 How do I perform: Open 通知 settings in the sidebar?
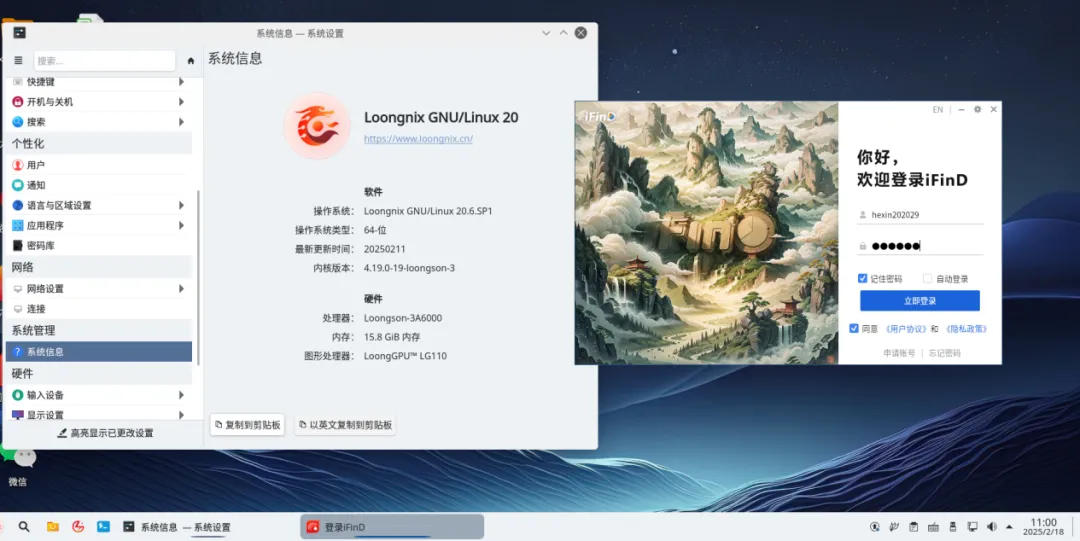tap(36, 185)
